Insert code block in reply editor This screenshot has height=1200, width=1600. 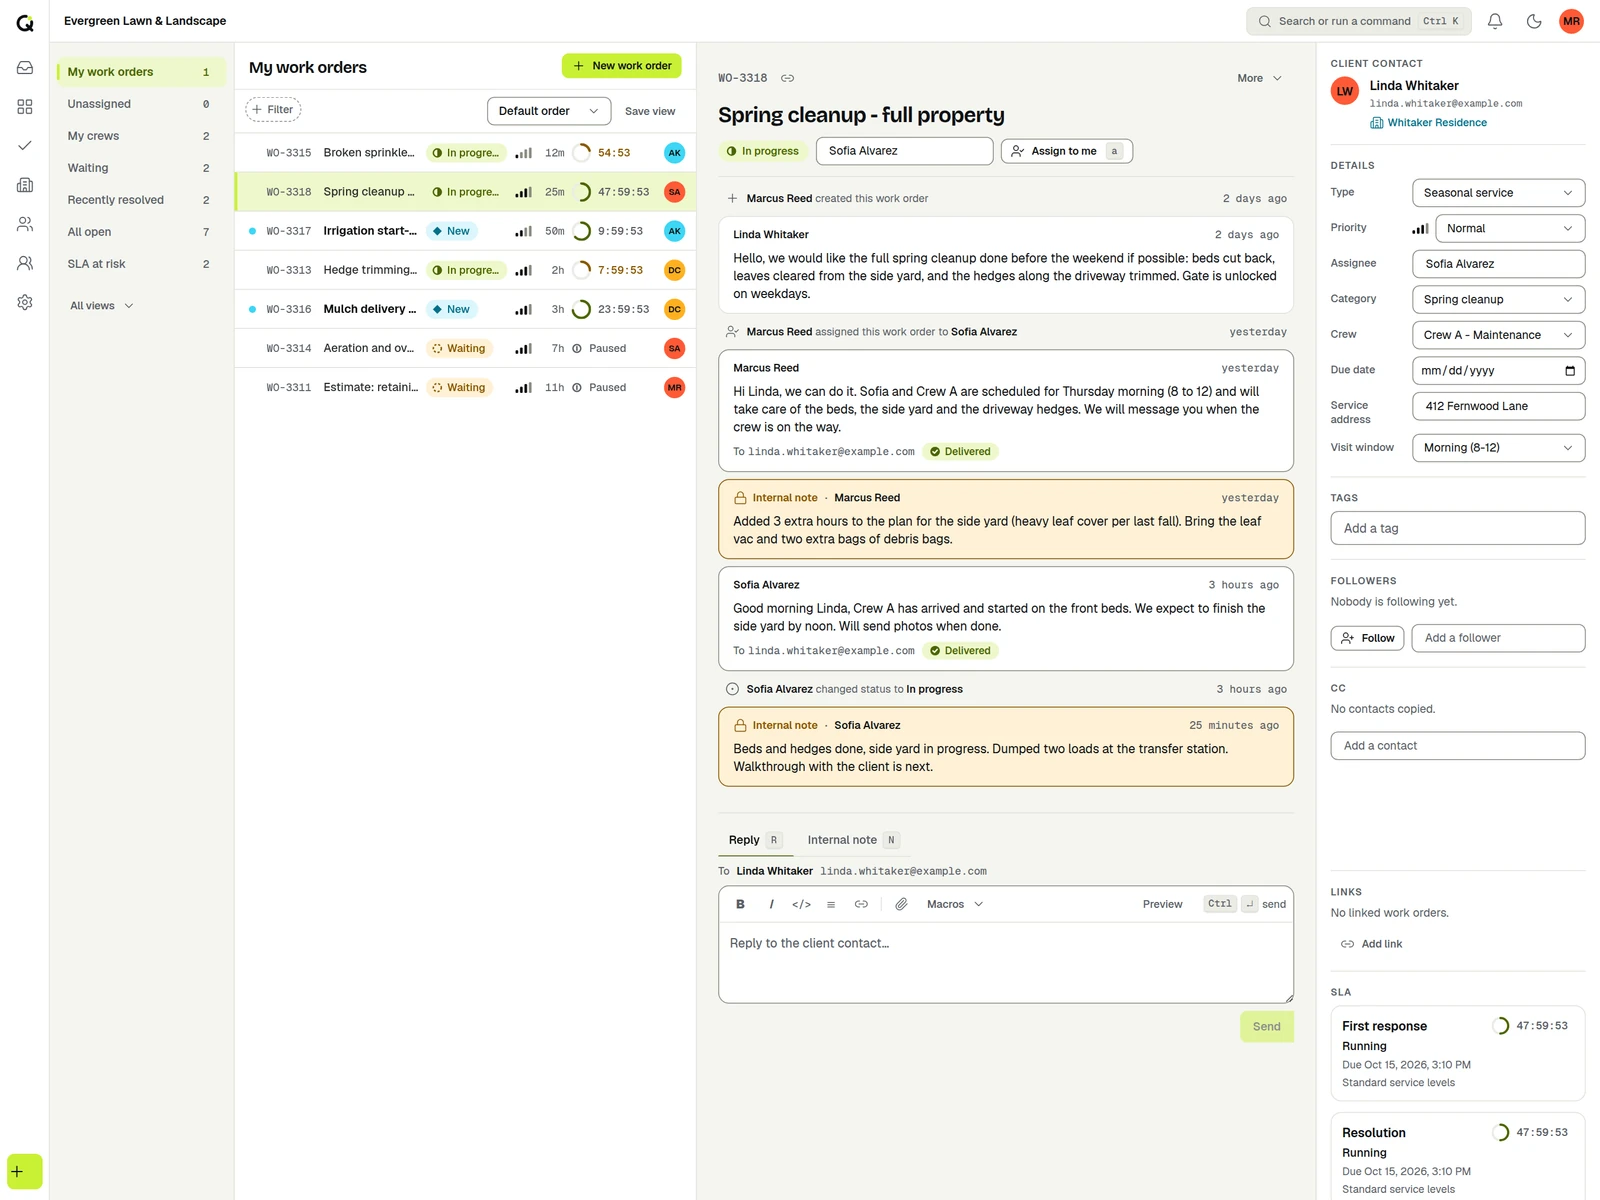[x=801, y=904]
